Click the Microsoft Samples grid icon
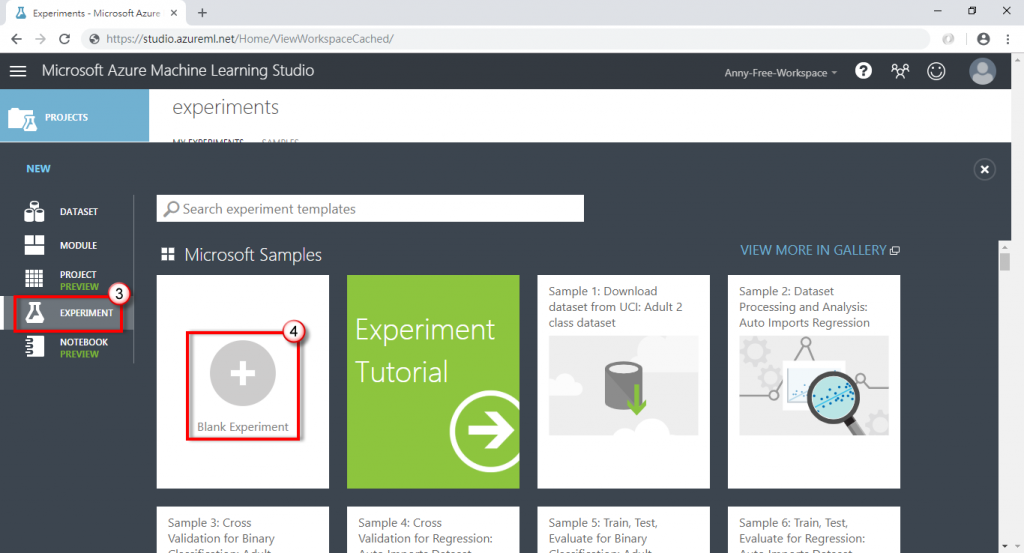 coord(168,254)
